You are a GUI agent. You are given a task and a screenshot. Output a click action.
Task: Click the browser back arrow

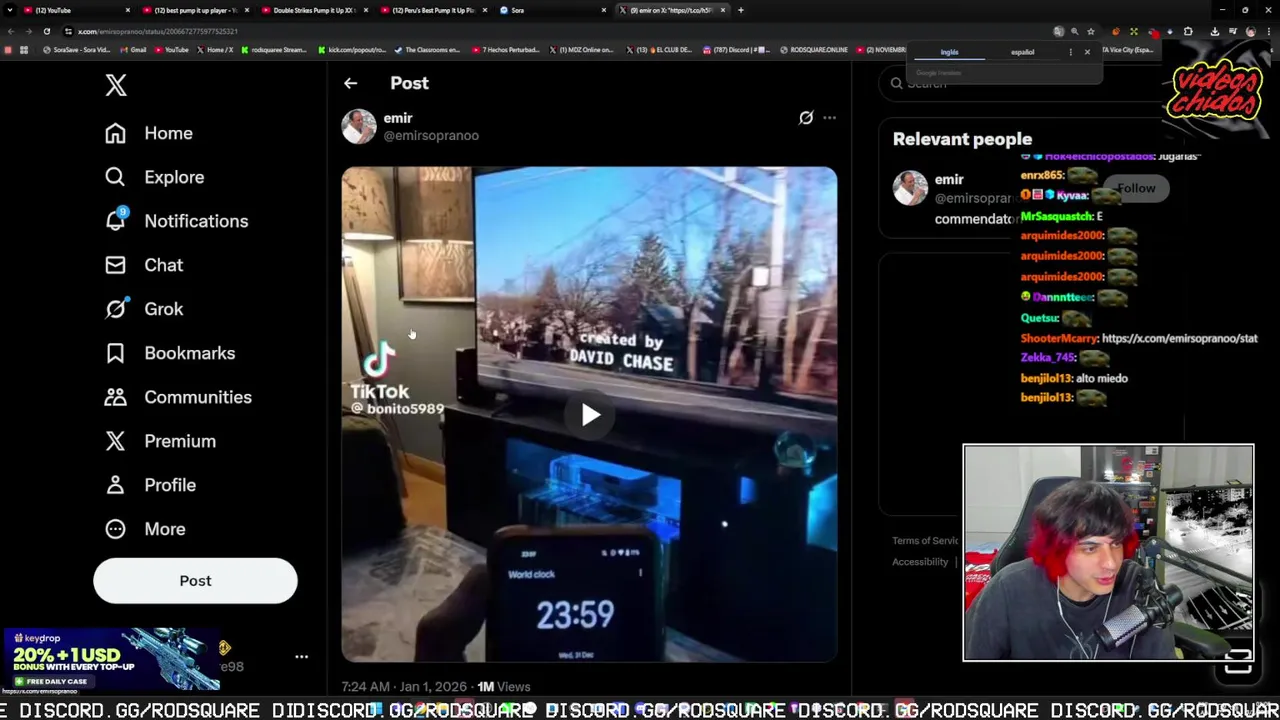point(11,31)
